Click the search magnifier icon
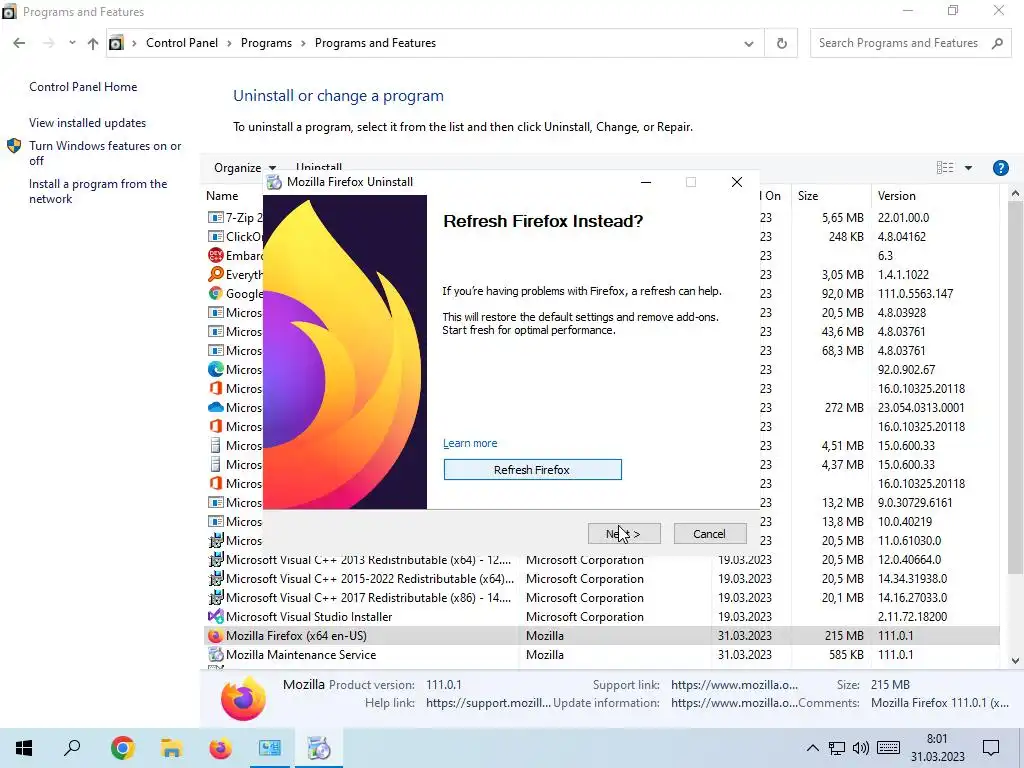The width and height of the screenshot is (1024, 768). coord(997,43)
